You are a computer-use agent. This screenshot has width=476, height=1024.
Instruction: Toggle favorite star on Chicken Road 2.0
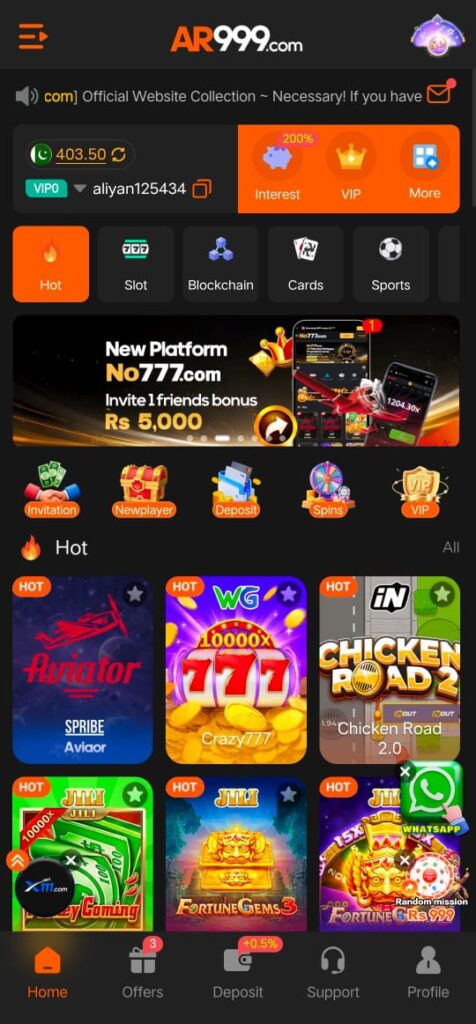(x=442, y=594)
